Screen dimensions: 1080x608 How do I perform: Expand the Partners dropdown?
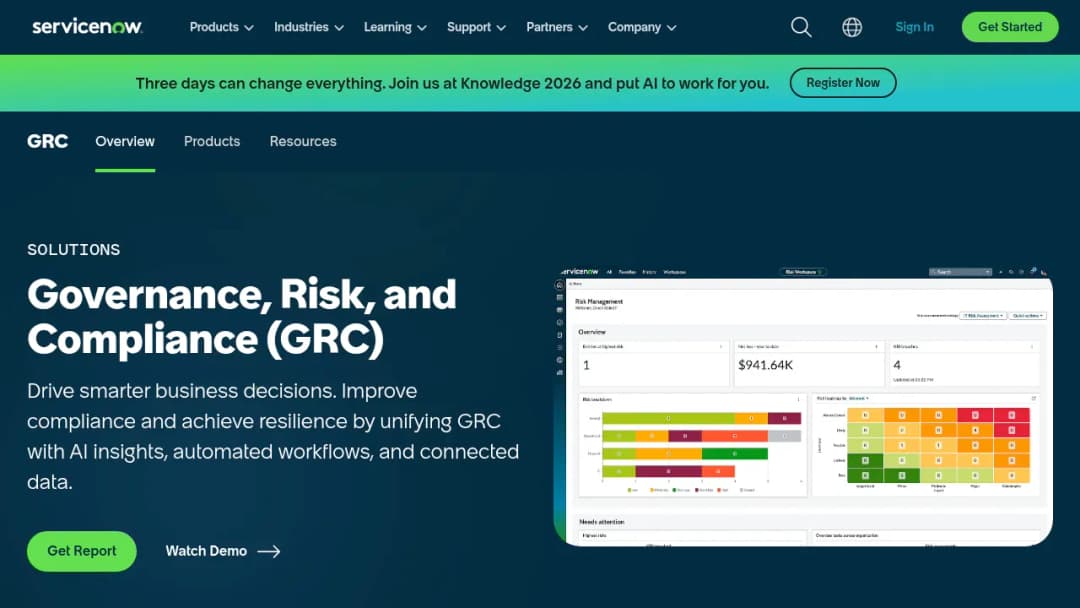coord(557,27)
